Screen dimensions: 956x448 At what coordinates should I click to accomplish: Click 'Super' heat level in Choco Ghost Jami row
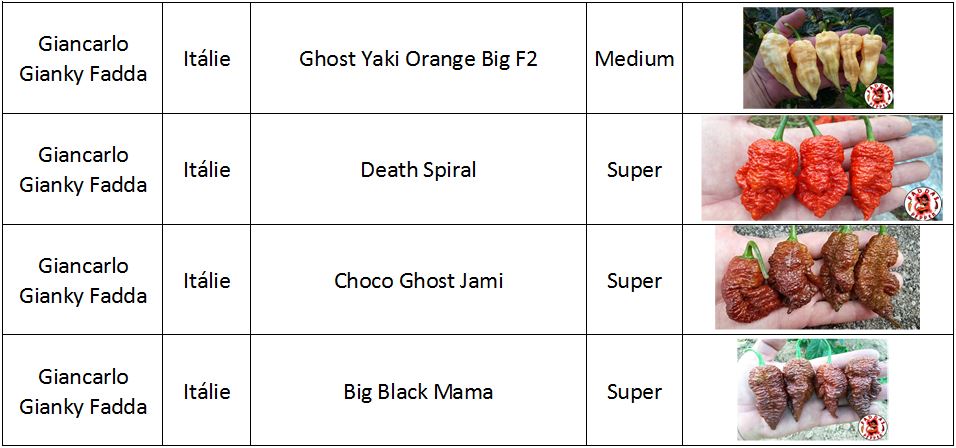[634, 281]
